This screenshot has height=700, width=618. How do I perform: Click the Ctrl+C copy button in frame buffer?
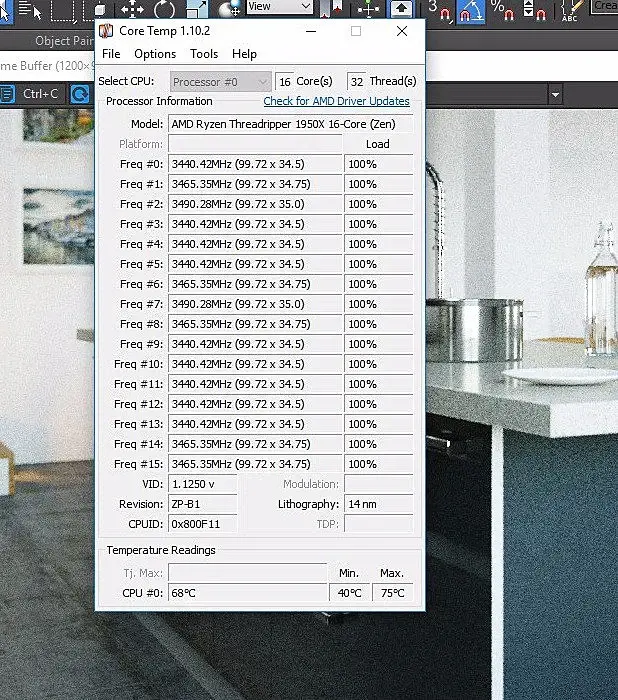pyautogui.click(x=40, y=94)
